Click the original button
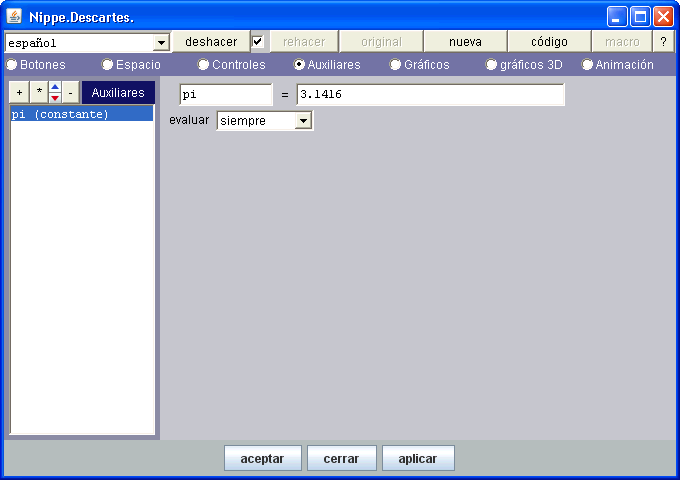Screen dimensions: 680x480 381,42
